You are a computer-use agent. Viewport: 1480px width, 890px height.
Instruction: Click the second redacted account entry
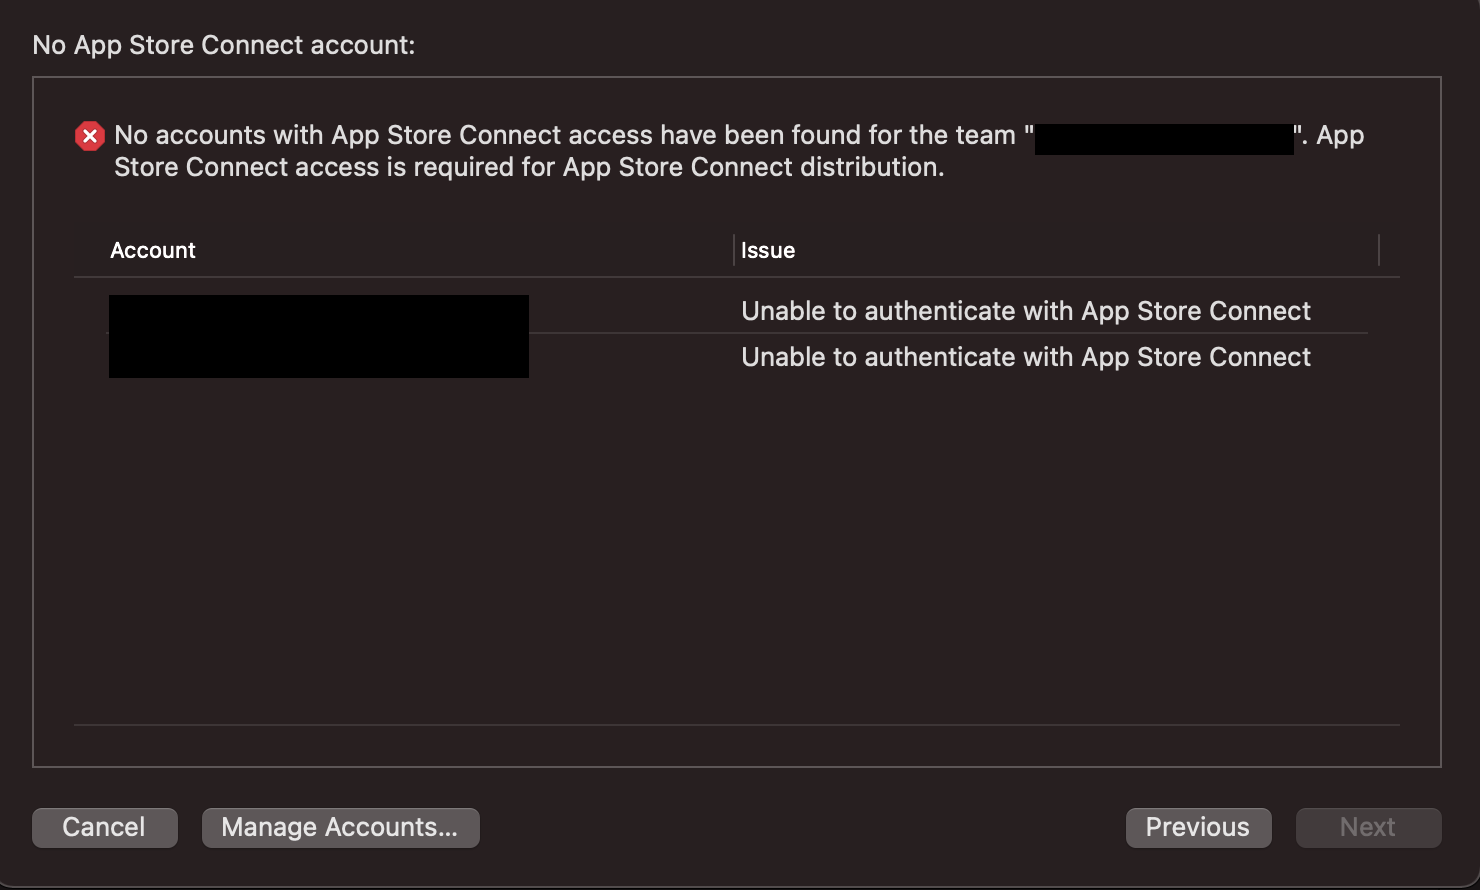click(x=318, y=357)
